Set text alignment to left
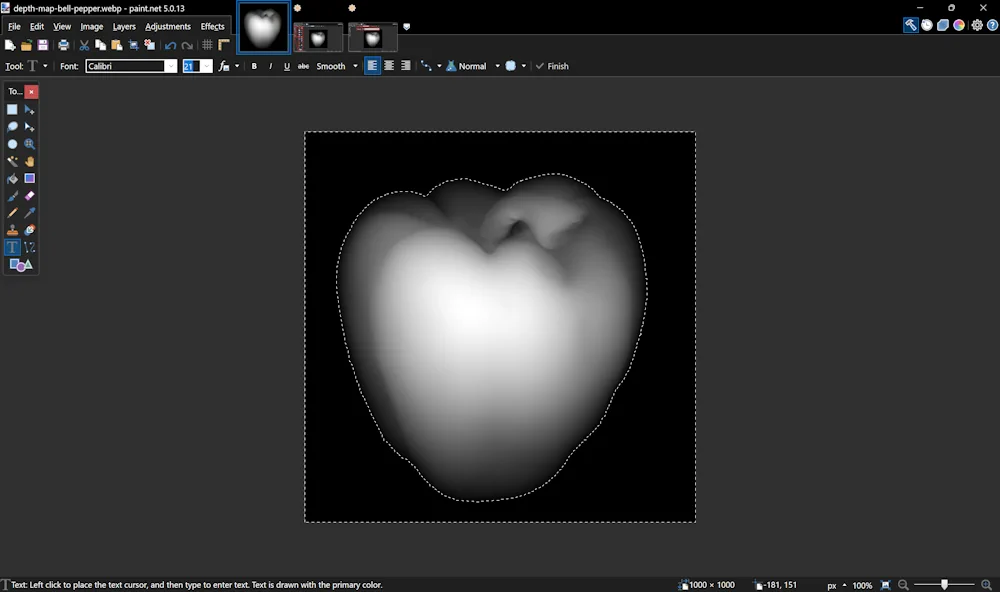The image size is (1000, 592). [372, 66]
